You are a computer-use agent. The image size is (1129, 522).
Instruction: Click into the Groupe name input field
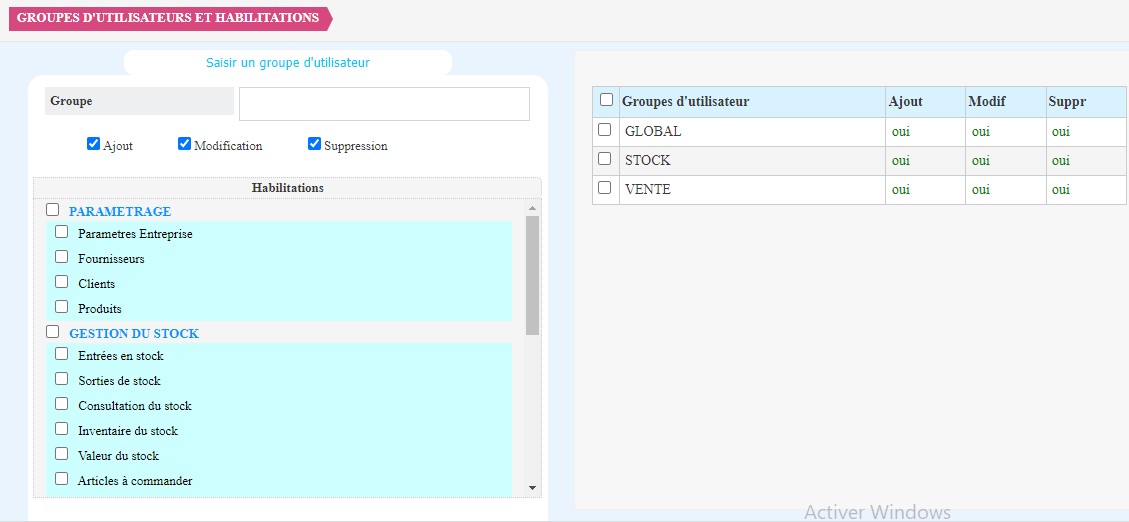[x=384, y=104]
